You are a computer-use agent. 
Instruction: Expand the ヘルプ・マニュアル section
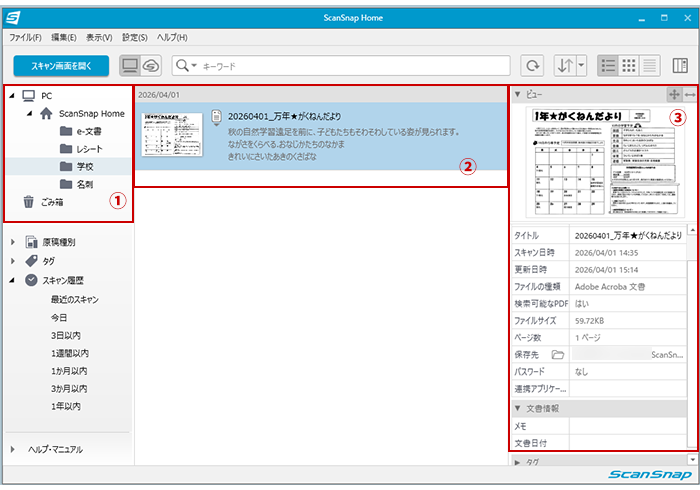(12, 449)
